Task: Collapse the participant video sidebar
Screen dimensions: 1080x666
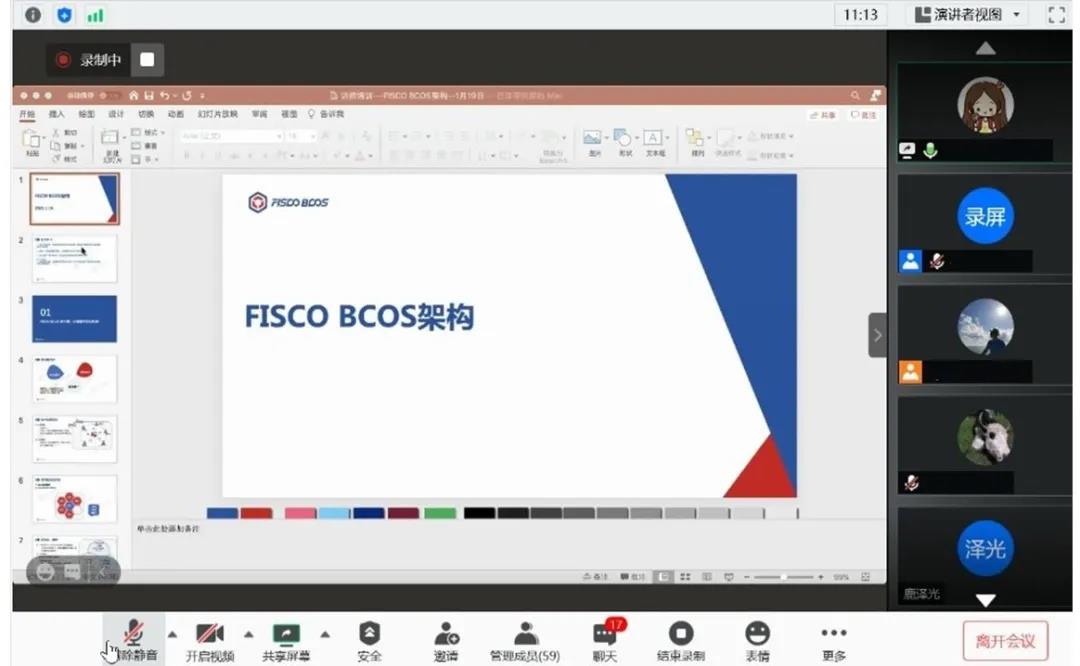Action: [x=877, y=335]
